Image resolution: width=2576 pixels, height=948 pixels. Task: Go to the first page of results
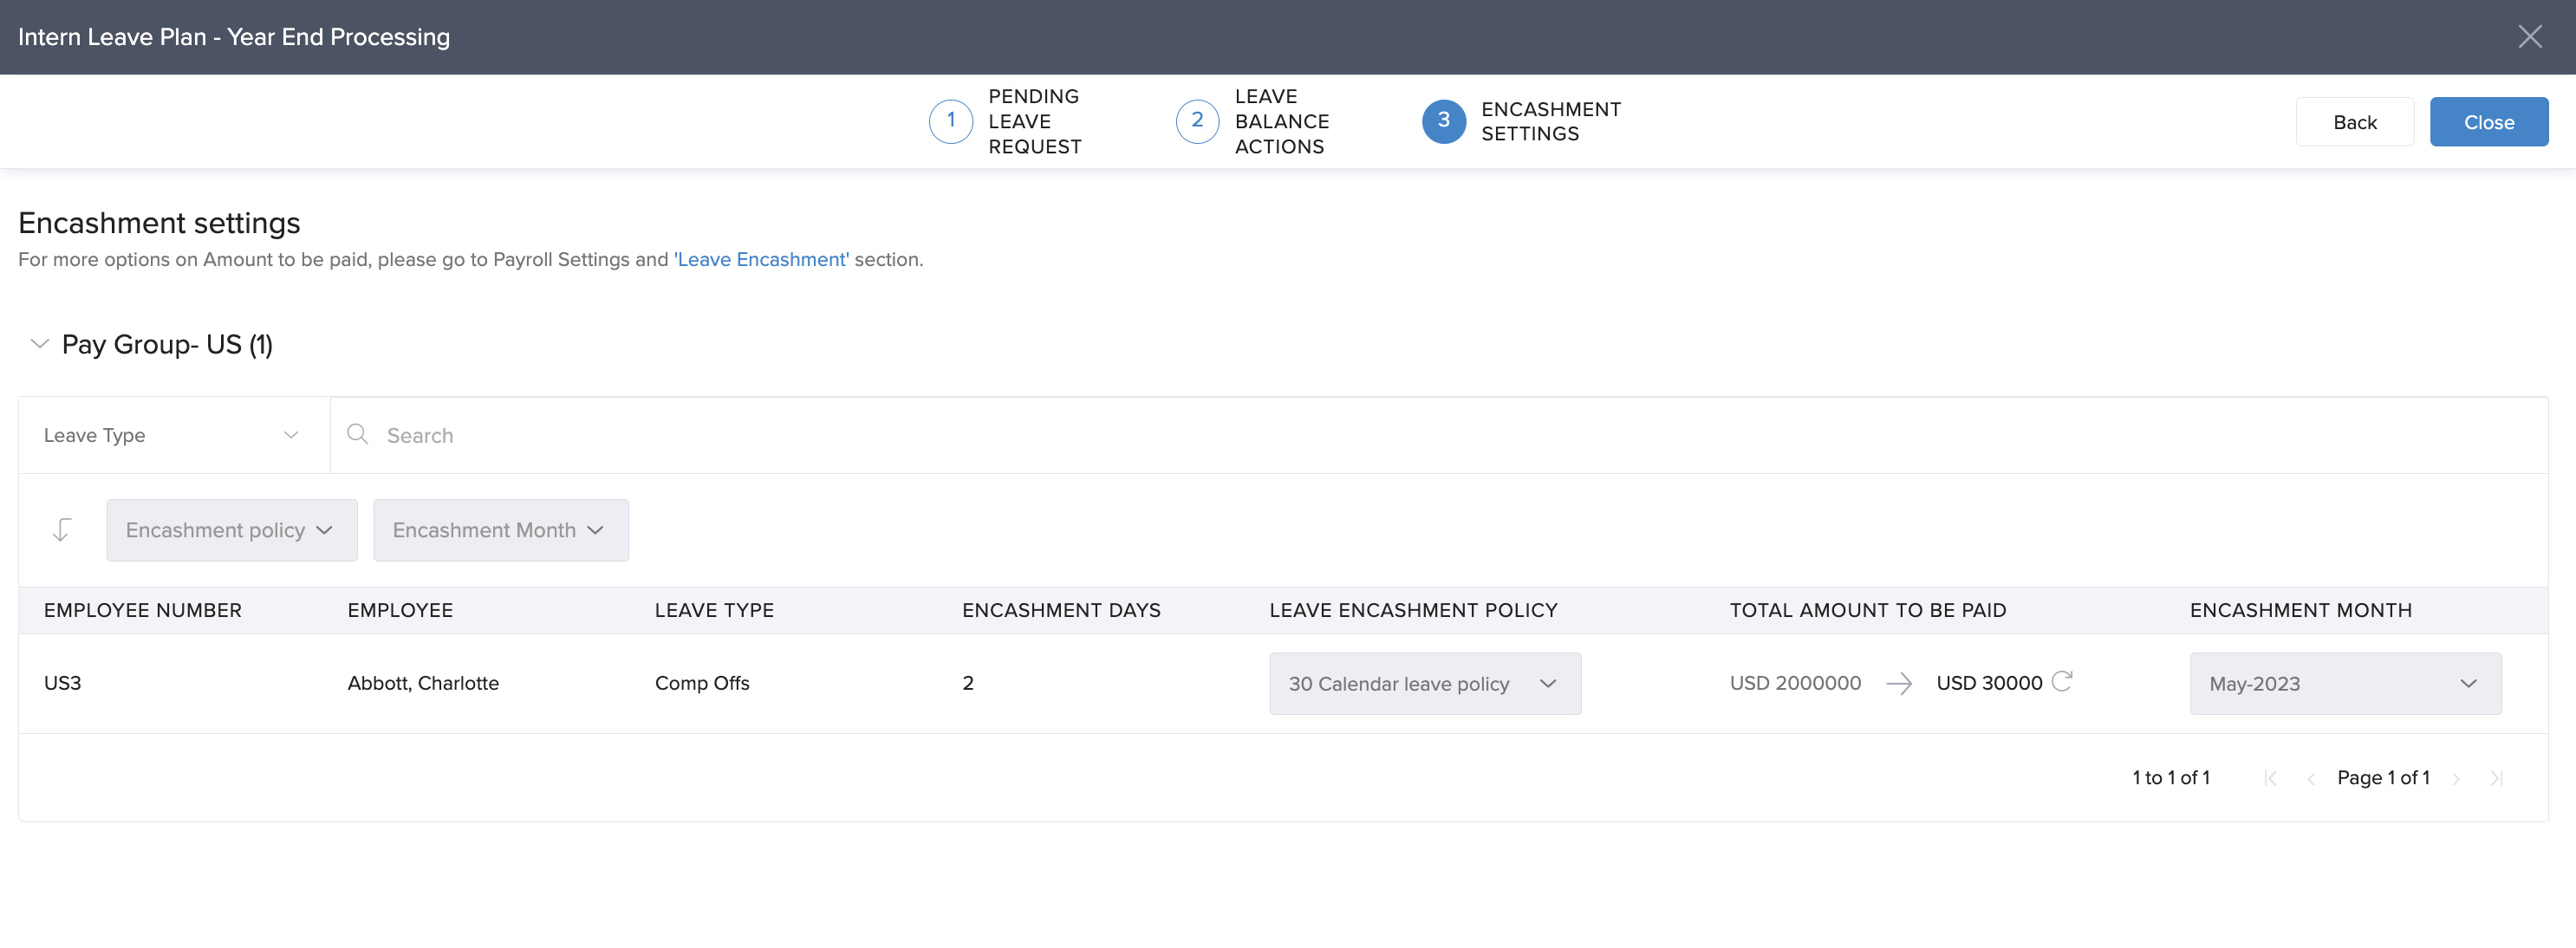coord(2270,778)
